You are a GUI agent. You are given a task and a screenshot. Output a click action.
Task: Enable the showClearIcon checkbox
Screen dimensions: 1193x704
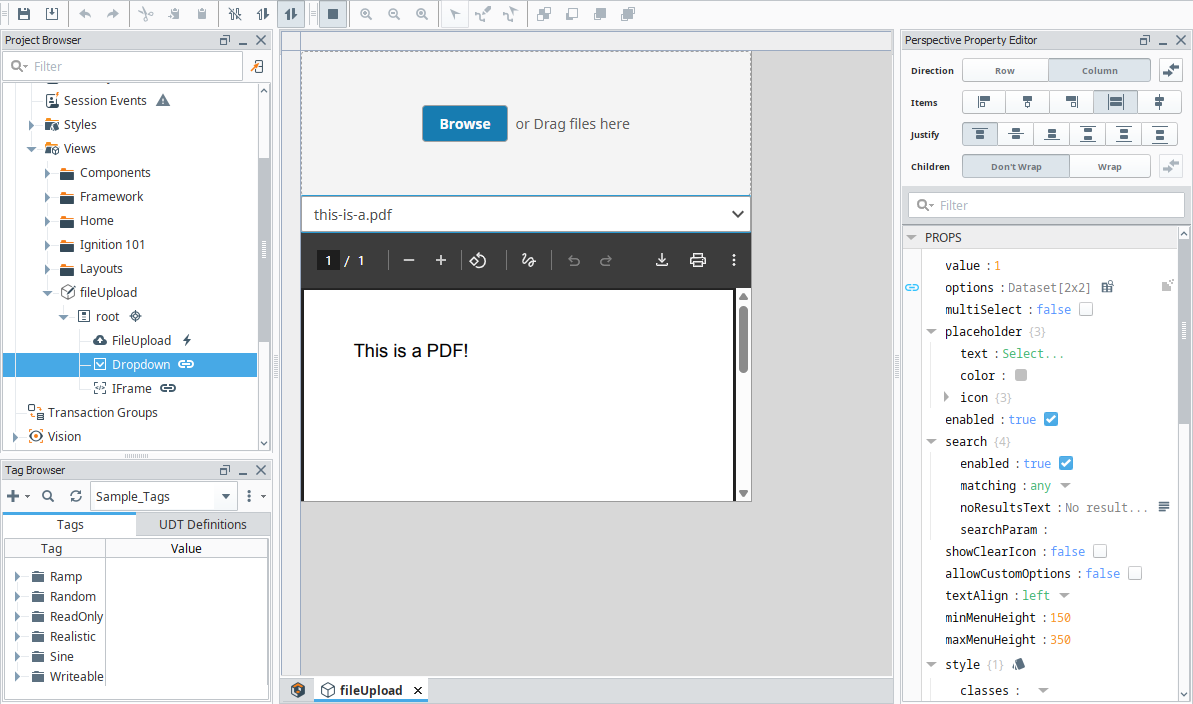1100,551
